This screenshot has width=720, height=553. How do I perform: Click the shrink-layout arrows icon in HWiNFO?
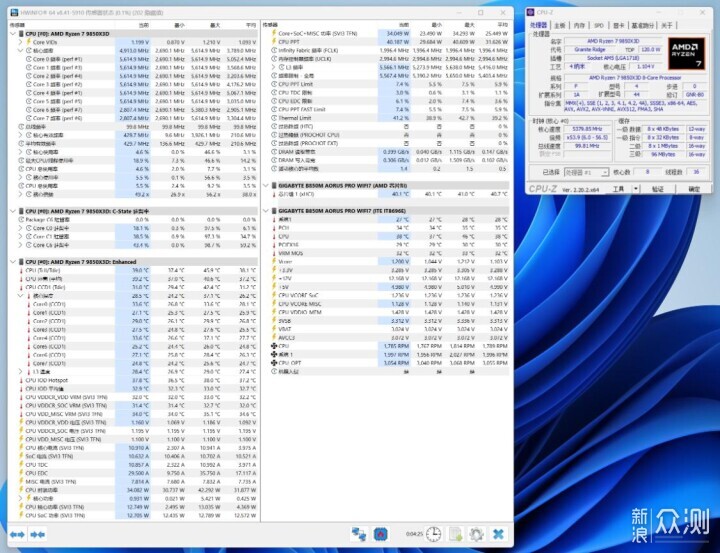[x=37, y=534]
